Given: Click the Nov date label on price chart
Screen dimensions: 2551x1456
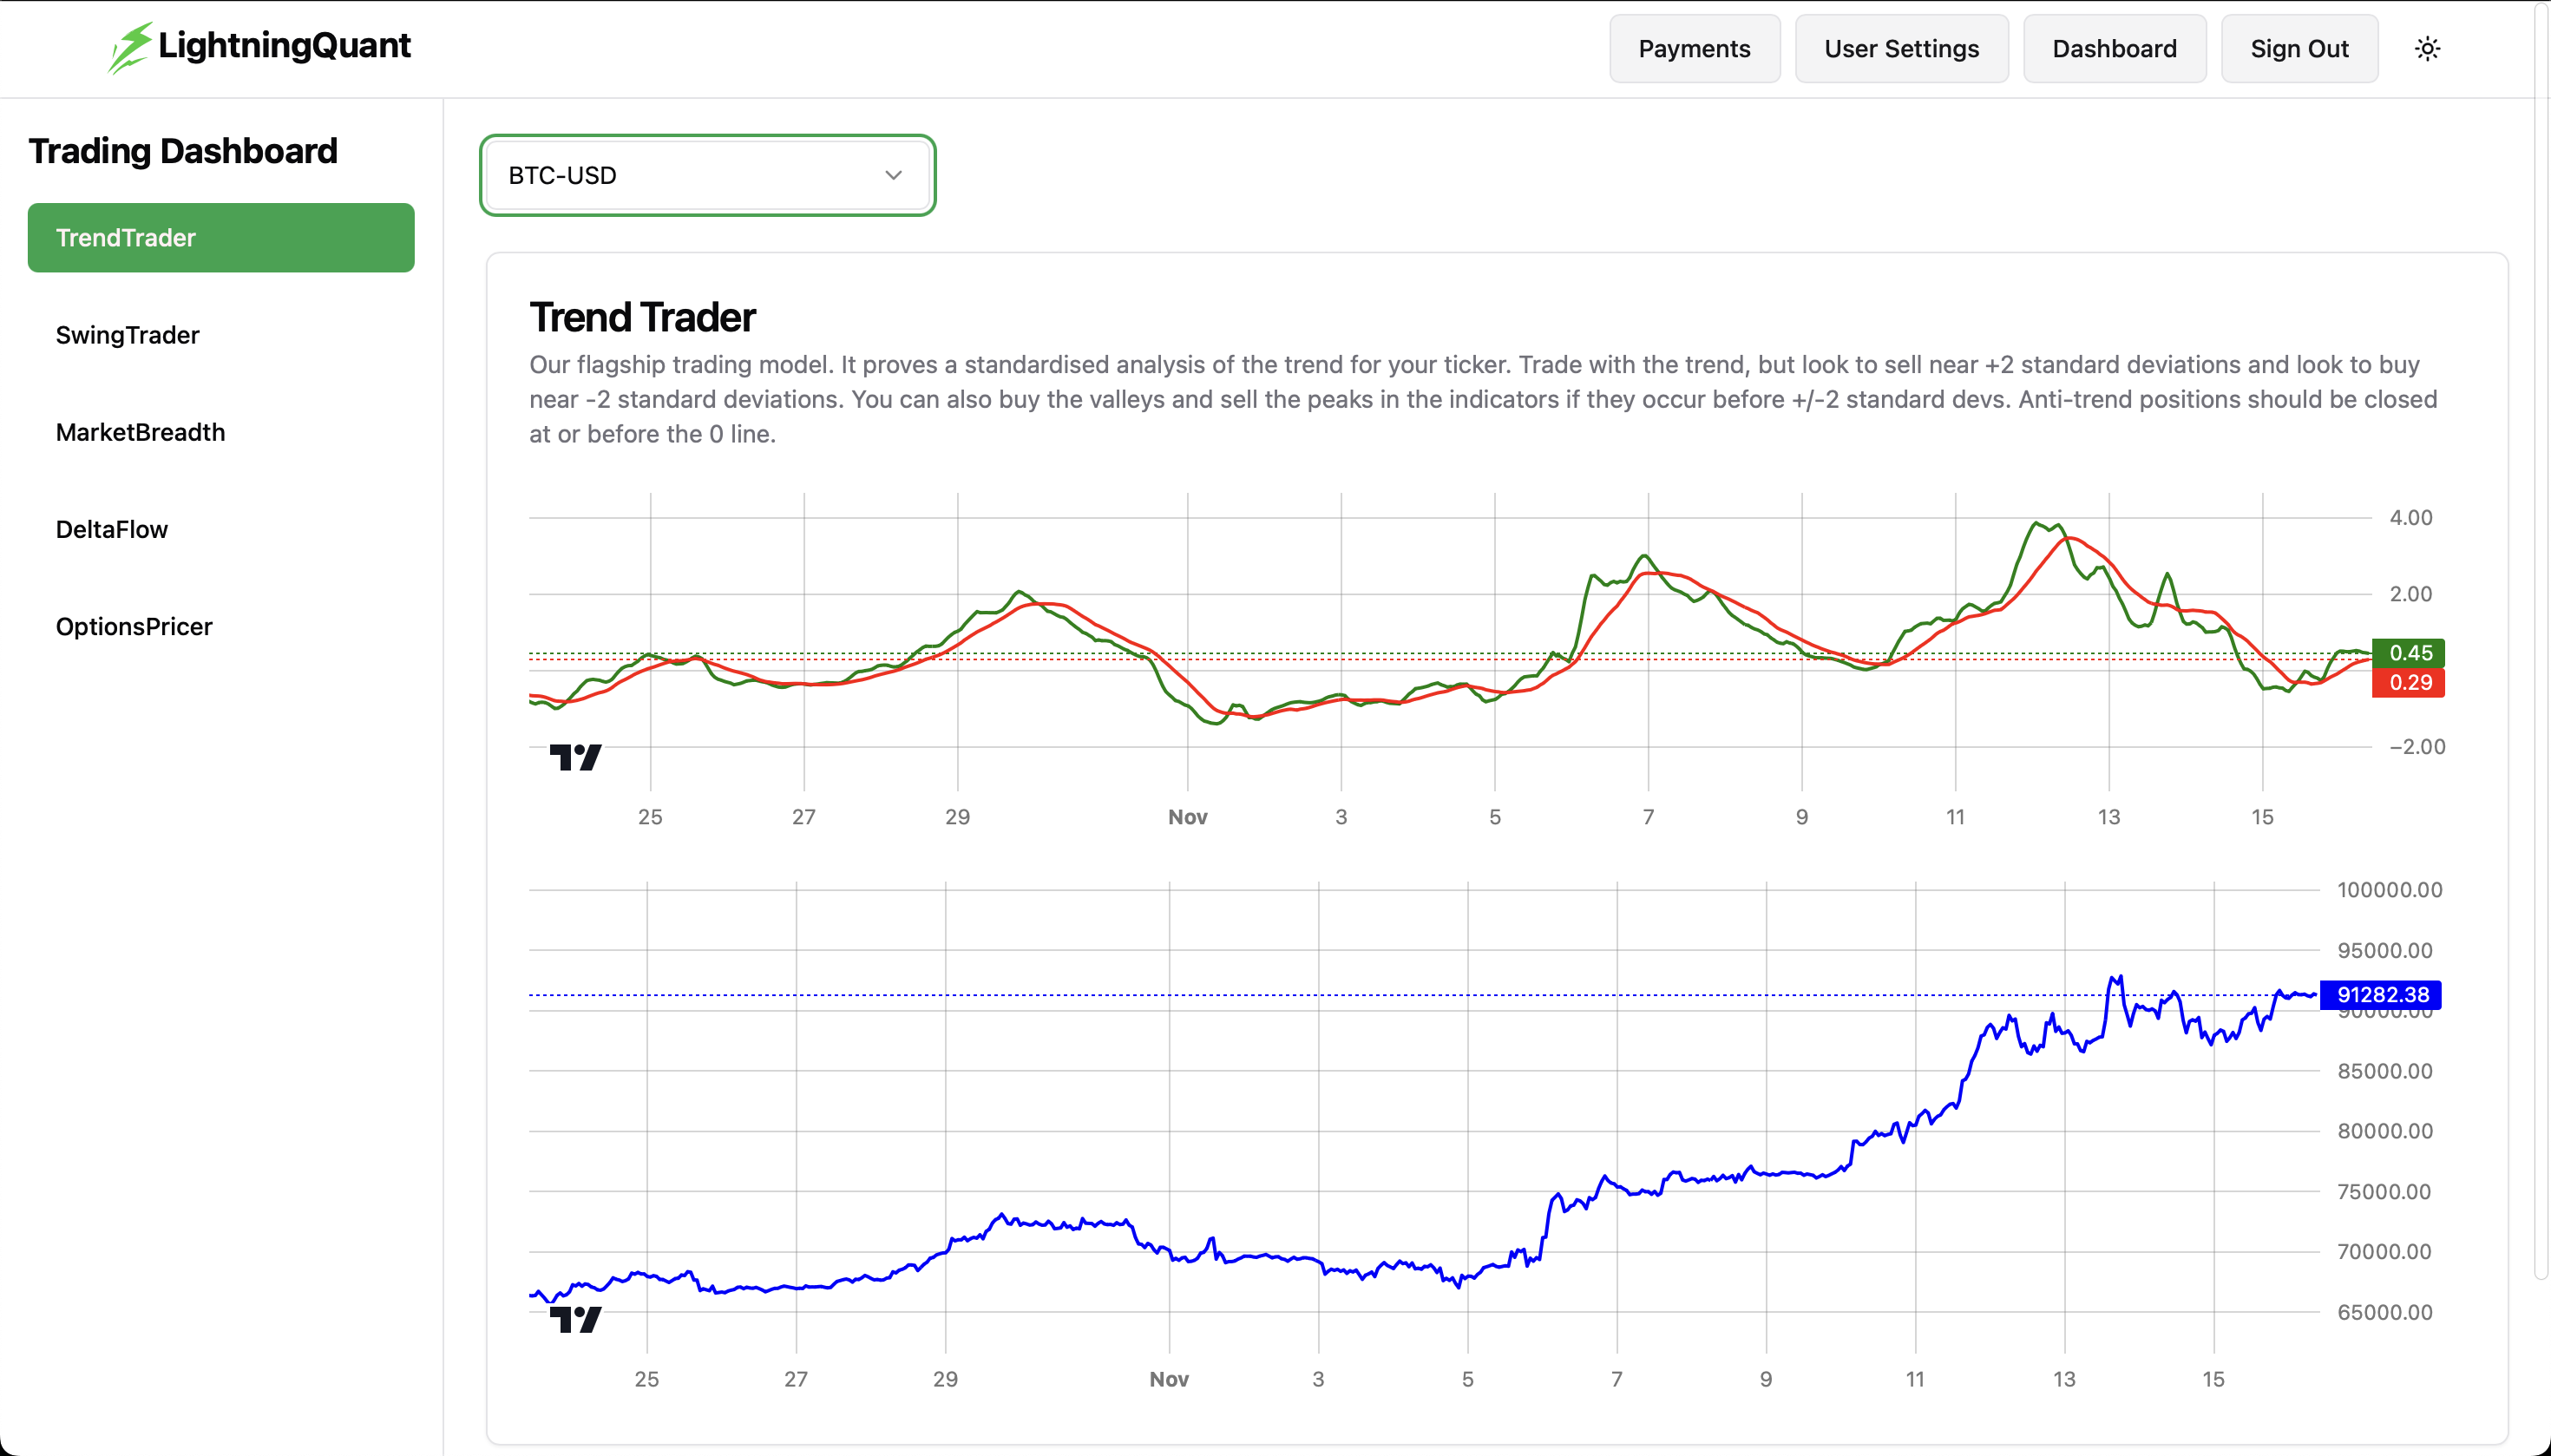Looking at the screenshot, I should (1168, 1379).
